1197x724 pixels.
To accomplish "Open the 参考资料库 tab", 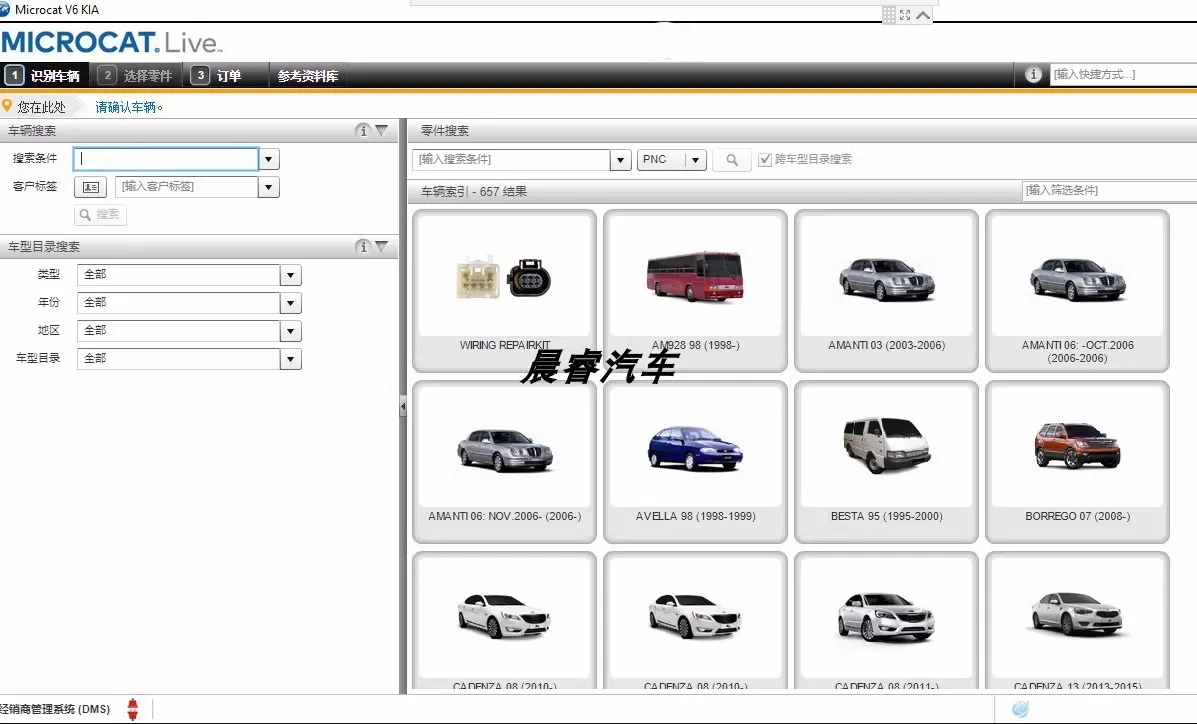I will pyautogui.click(x=308, y=76).
